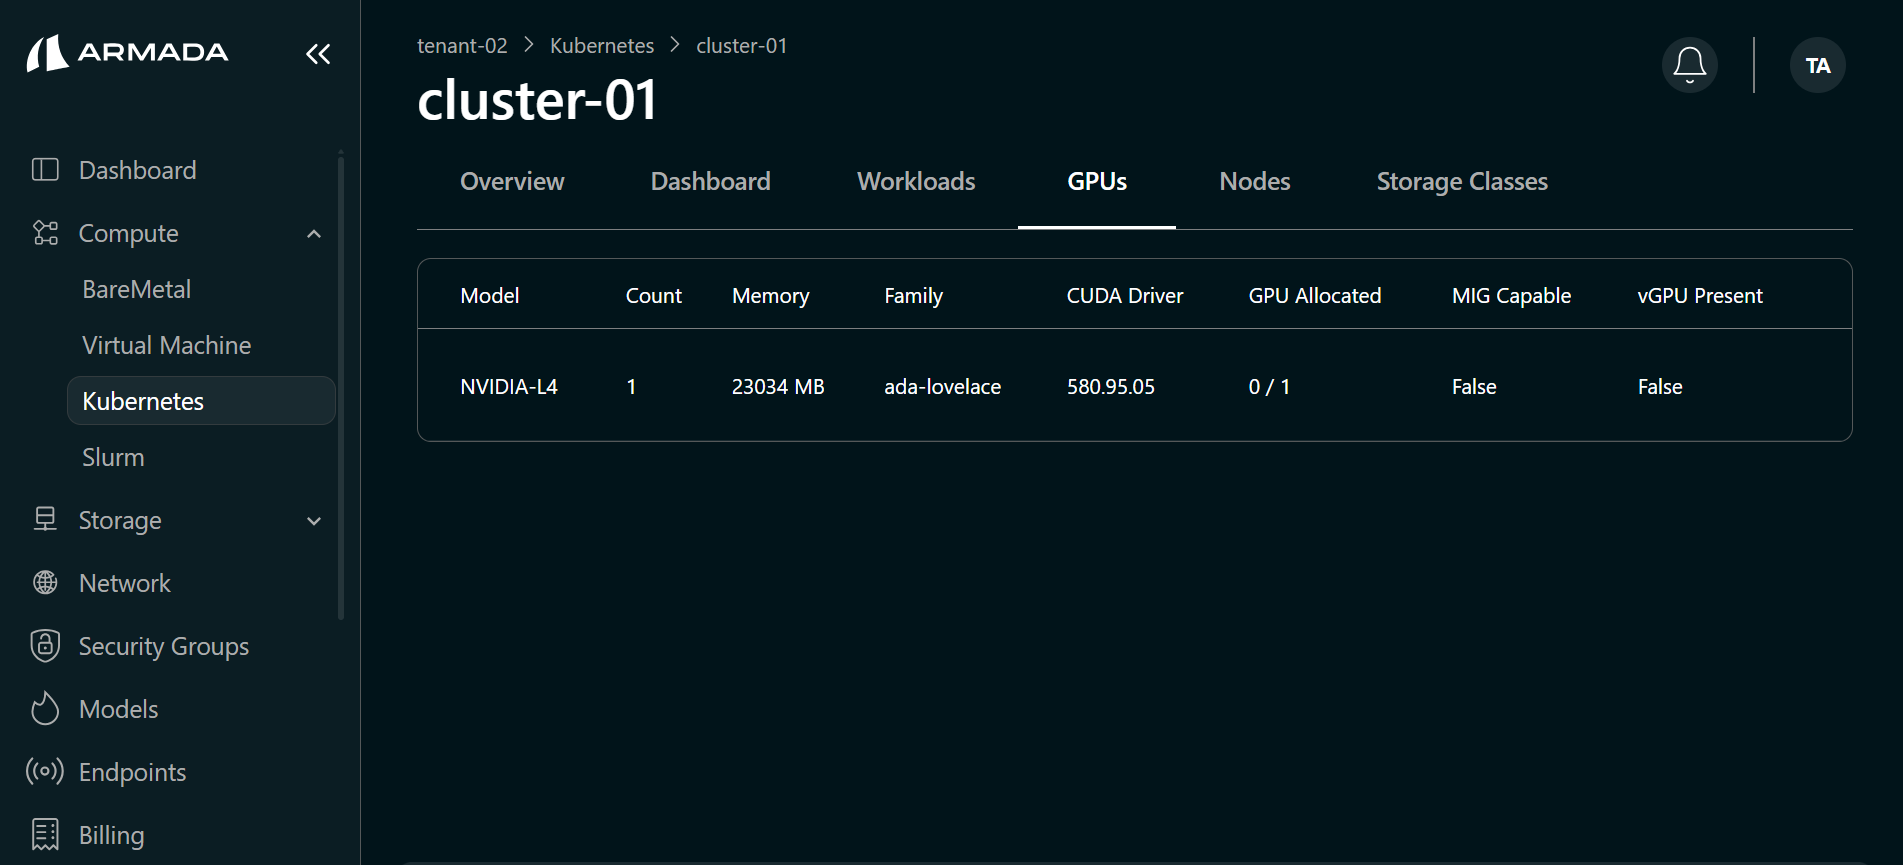1903x865 pixels.
Task: Open Security Groups label in sidebar
Action: coord(164,646)
